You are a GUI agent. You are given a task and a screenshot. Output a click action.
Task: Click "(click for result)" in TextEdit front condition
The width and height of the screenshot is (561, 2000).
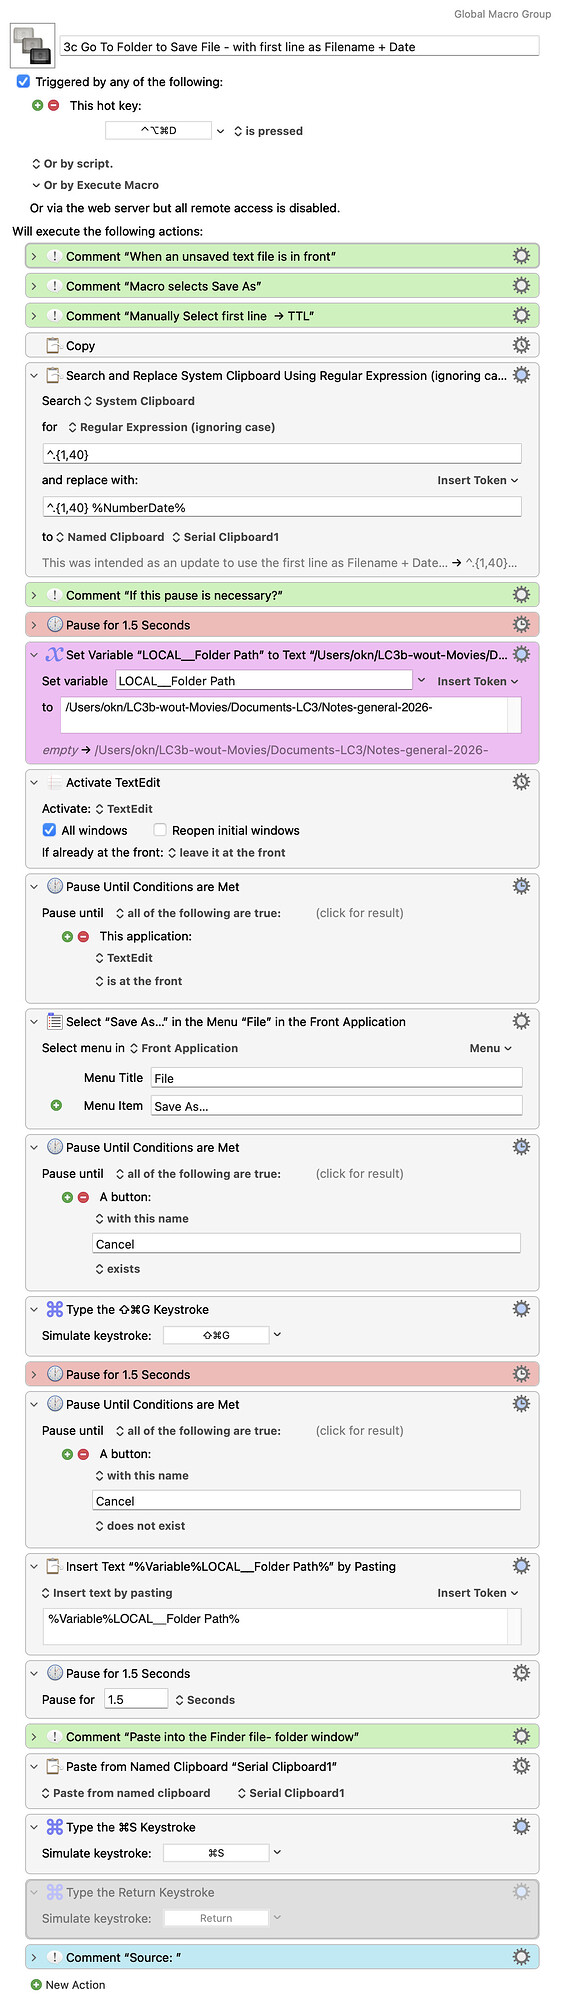pos(360,913)
